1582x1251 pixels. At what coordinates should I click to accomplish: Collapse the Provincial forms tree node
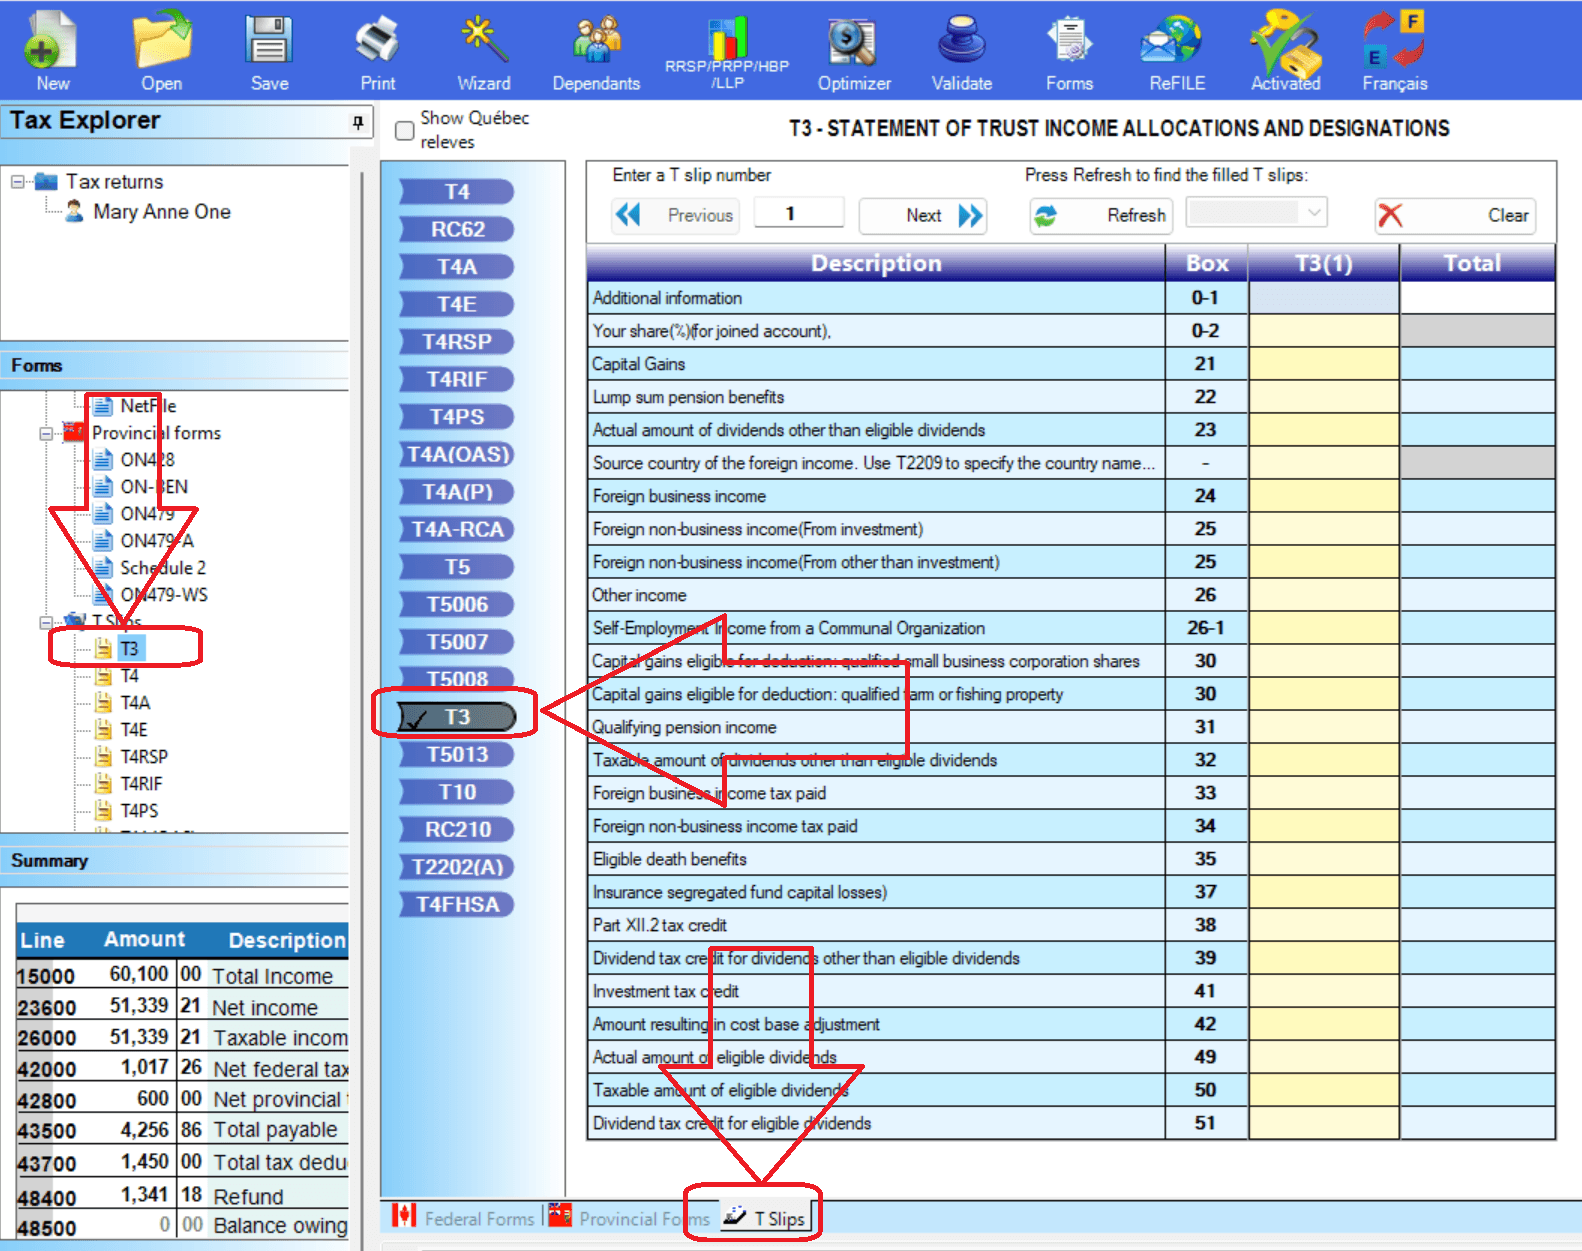tap(45, 434)
